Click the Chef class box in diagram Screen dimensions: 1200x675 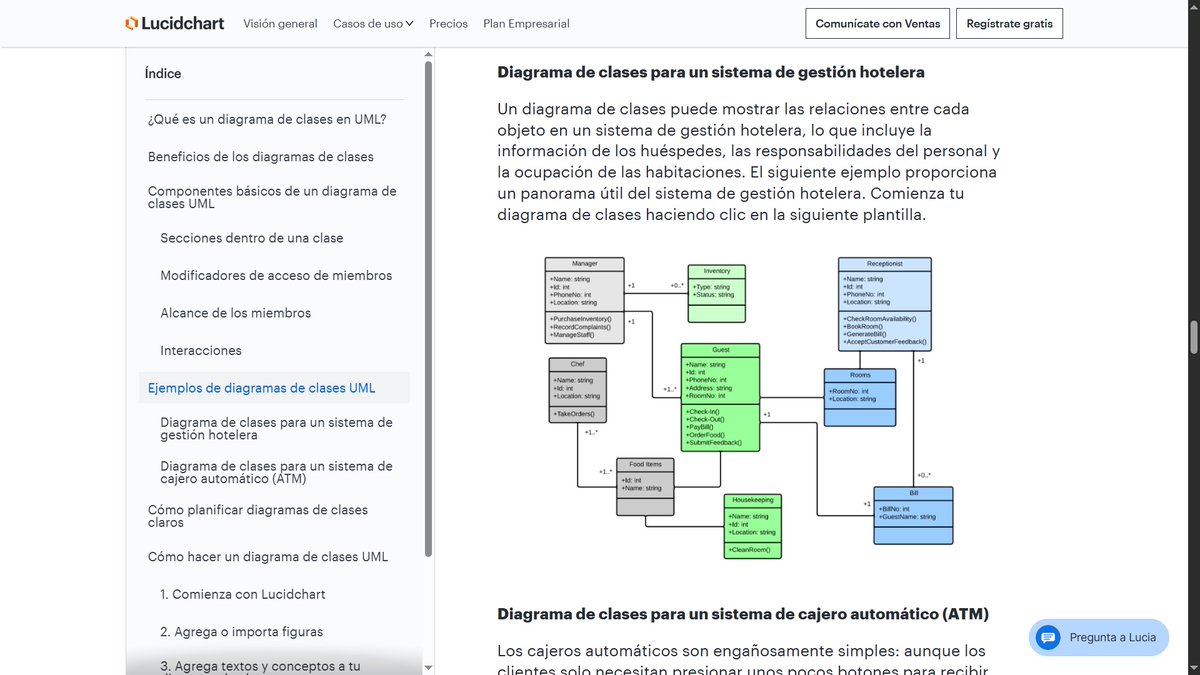577,390
